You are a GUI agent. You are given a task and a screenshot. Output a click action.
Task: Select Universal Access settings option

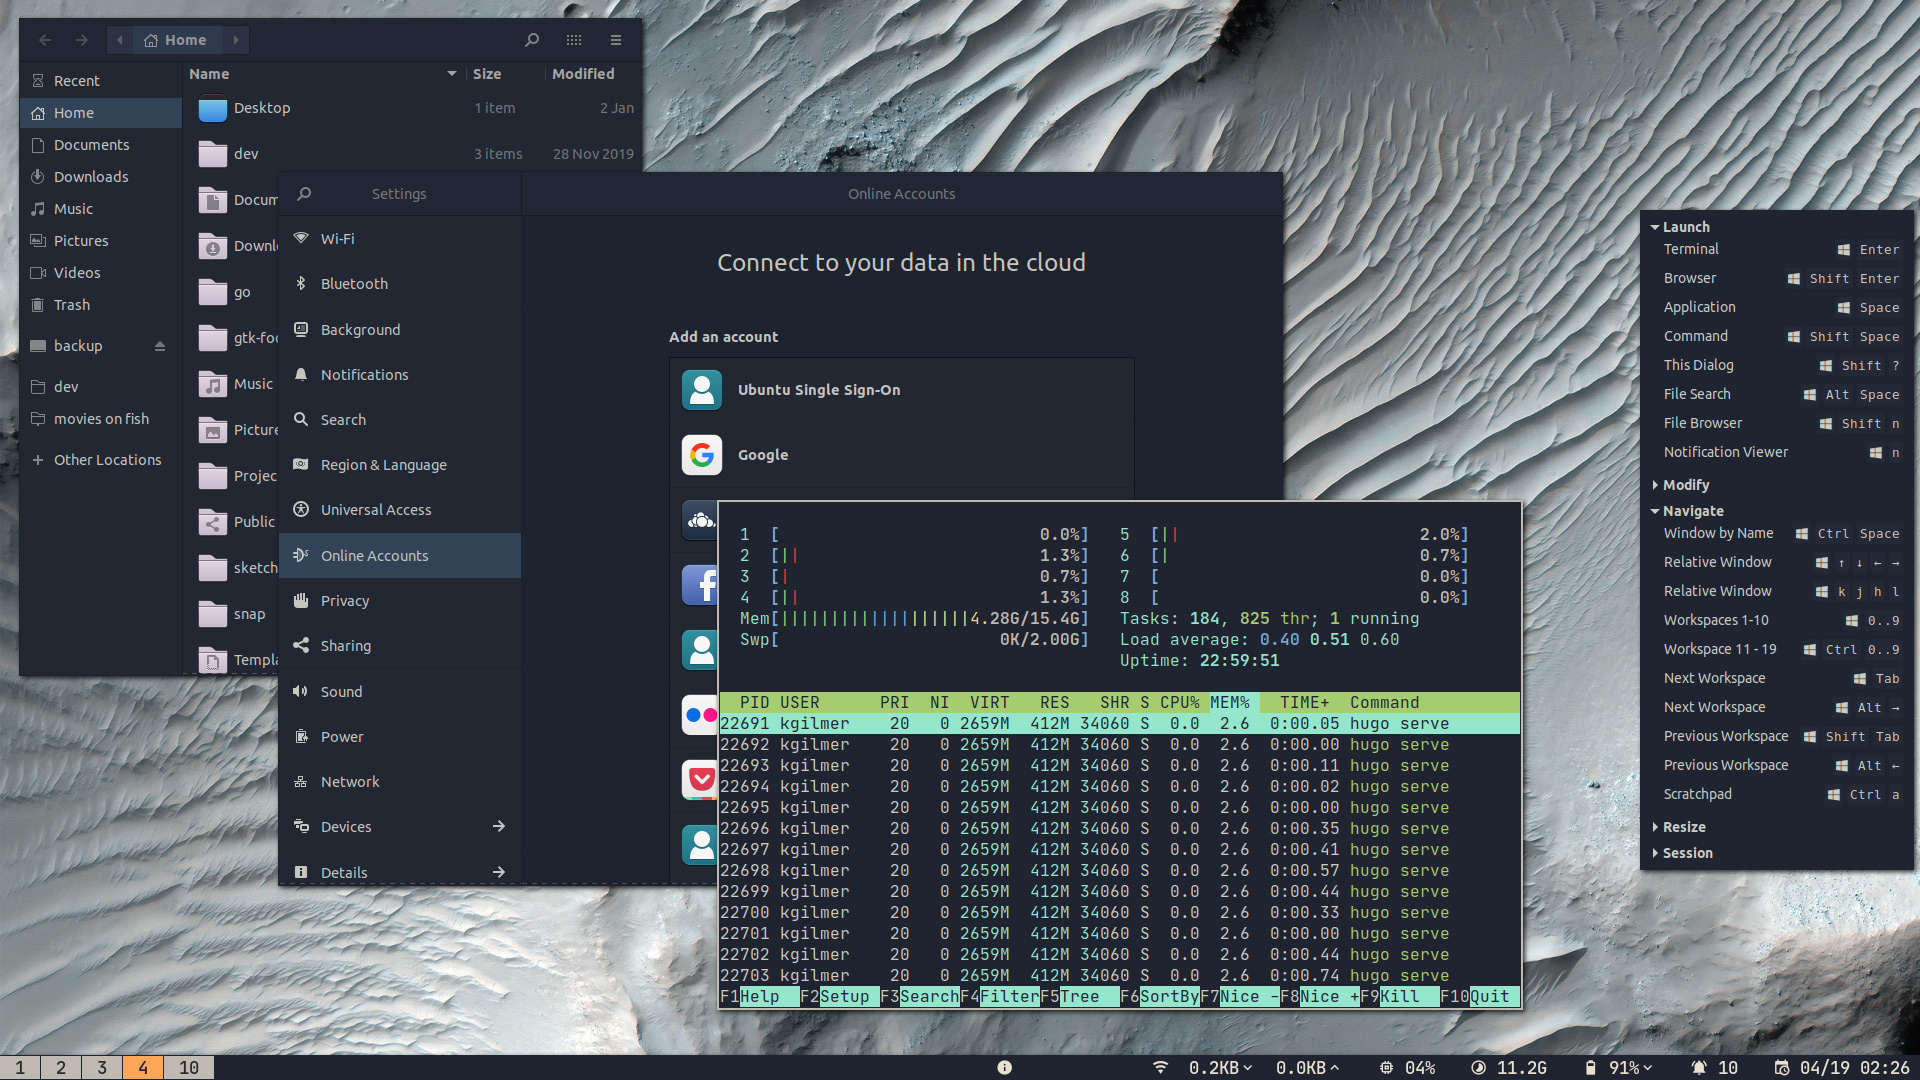tap(376, 509)
